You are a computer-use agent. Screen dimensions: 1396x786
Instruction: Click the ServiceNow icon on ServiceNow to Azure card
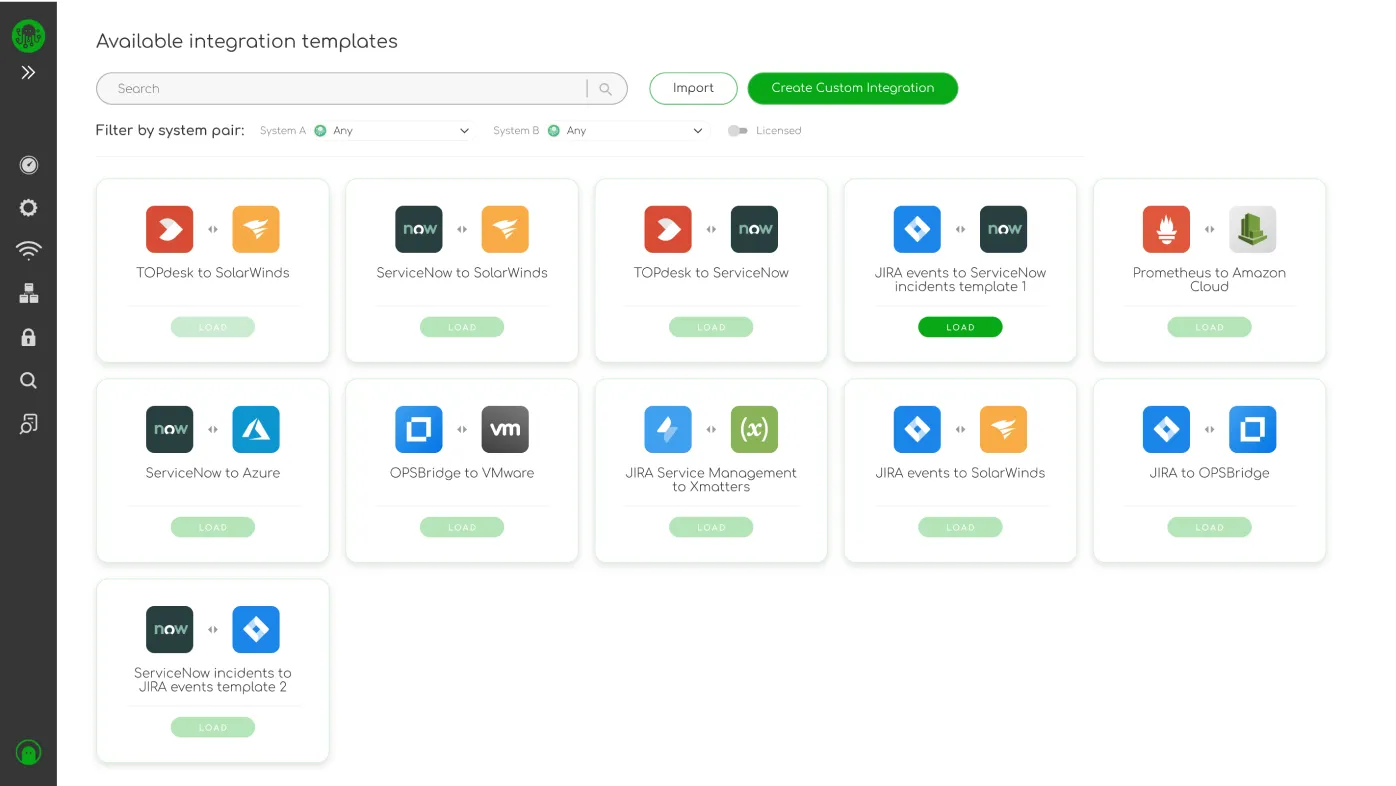[169, 429]
